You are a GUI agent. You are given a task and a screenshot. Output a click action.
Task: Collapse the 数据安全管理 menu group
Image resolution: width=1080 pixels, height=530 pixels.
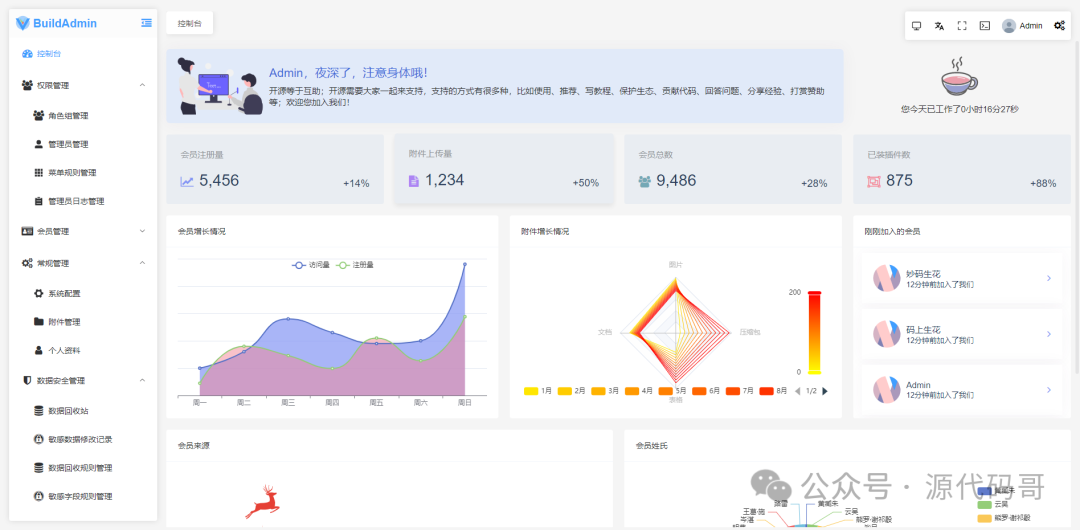click(x=142, y=380)
